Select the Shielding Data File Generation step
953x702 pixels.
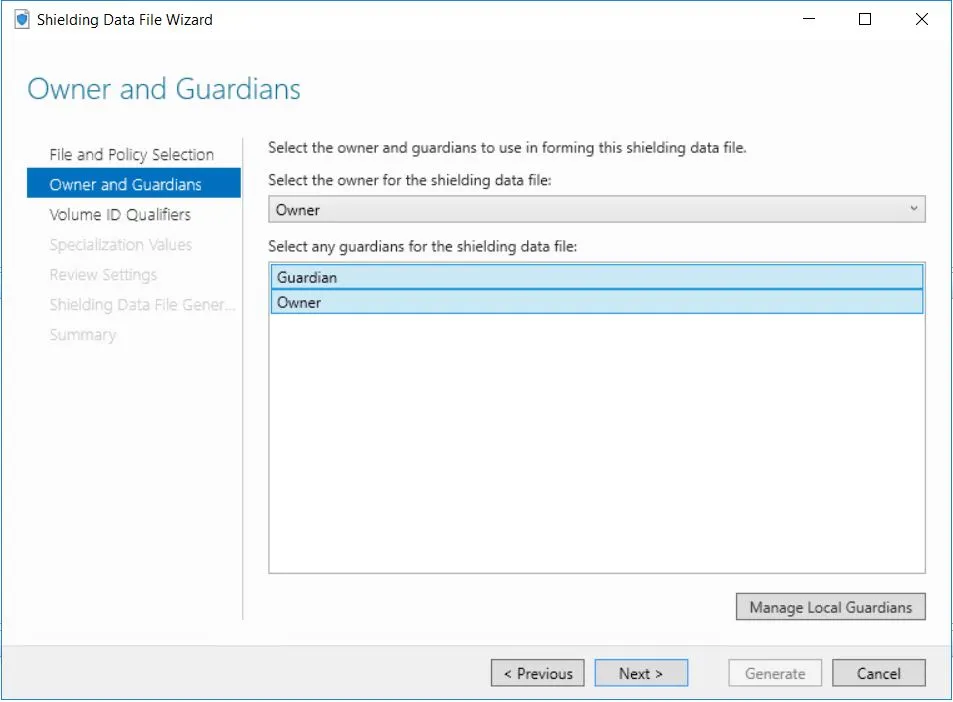coord(141,305)
